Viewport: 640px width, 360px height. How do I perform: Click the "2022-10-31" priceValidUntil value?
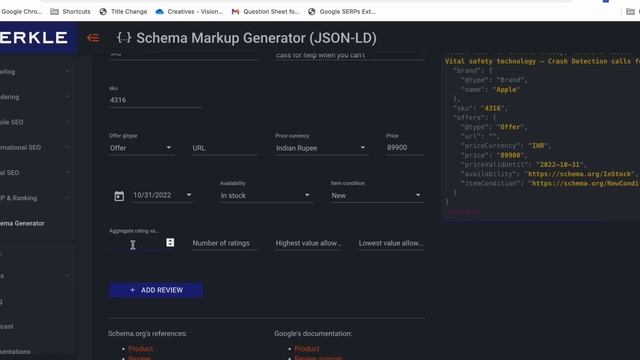(559, 164)
